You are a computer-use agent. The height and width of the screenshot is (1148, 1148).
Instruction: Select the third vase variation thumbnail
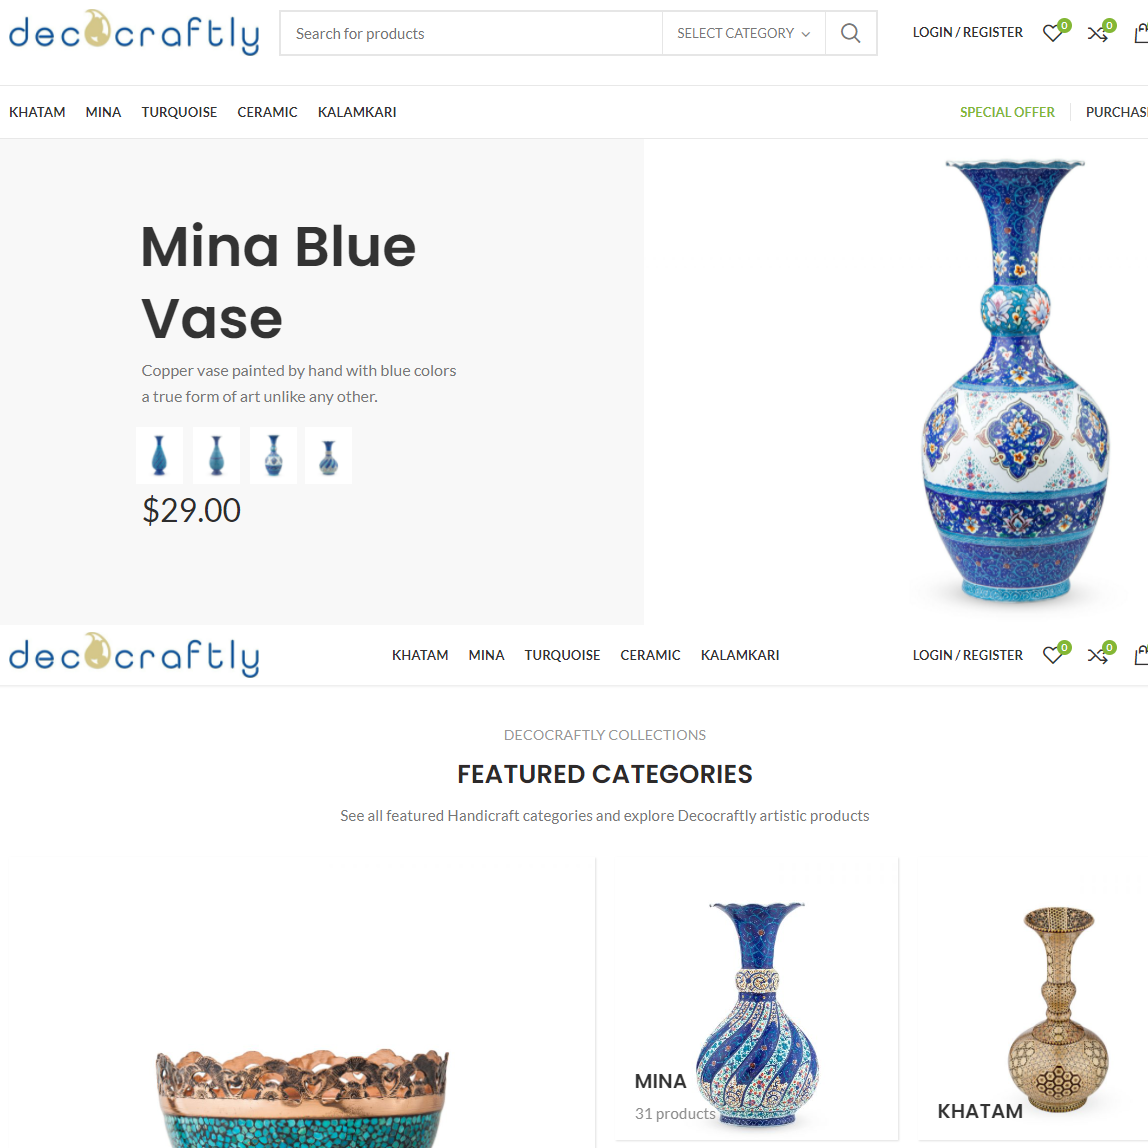[x=273, y=455]
